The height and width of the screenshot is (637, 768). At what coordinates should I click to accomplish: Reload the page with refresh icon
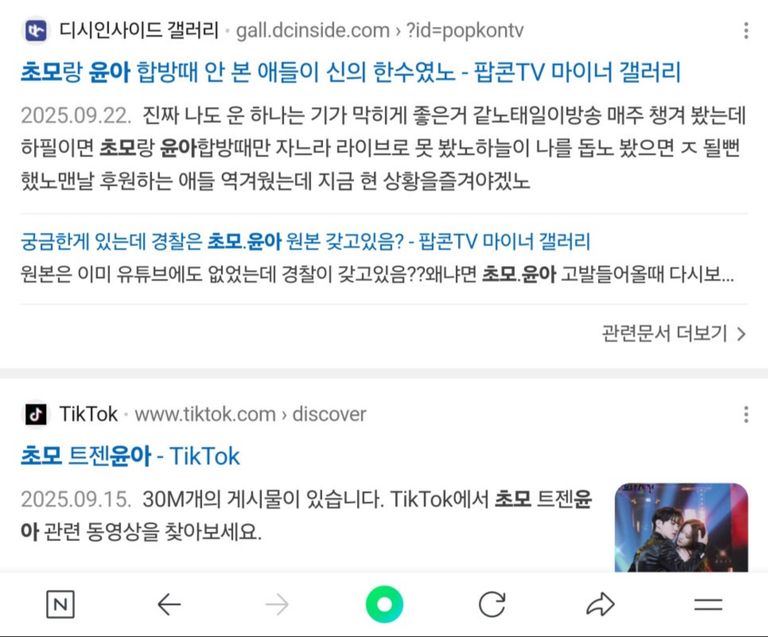[x=492, y=604]
